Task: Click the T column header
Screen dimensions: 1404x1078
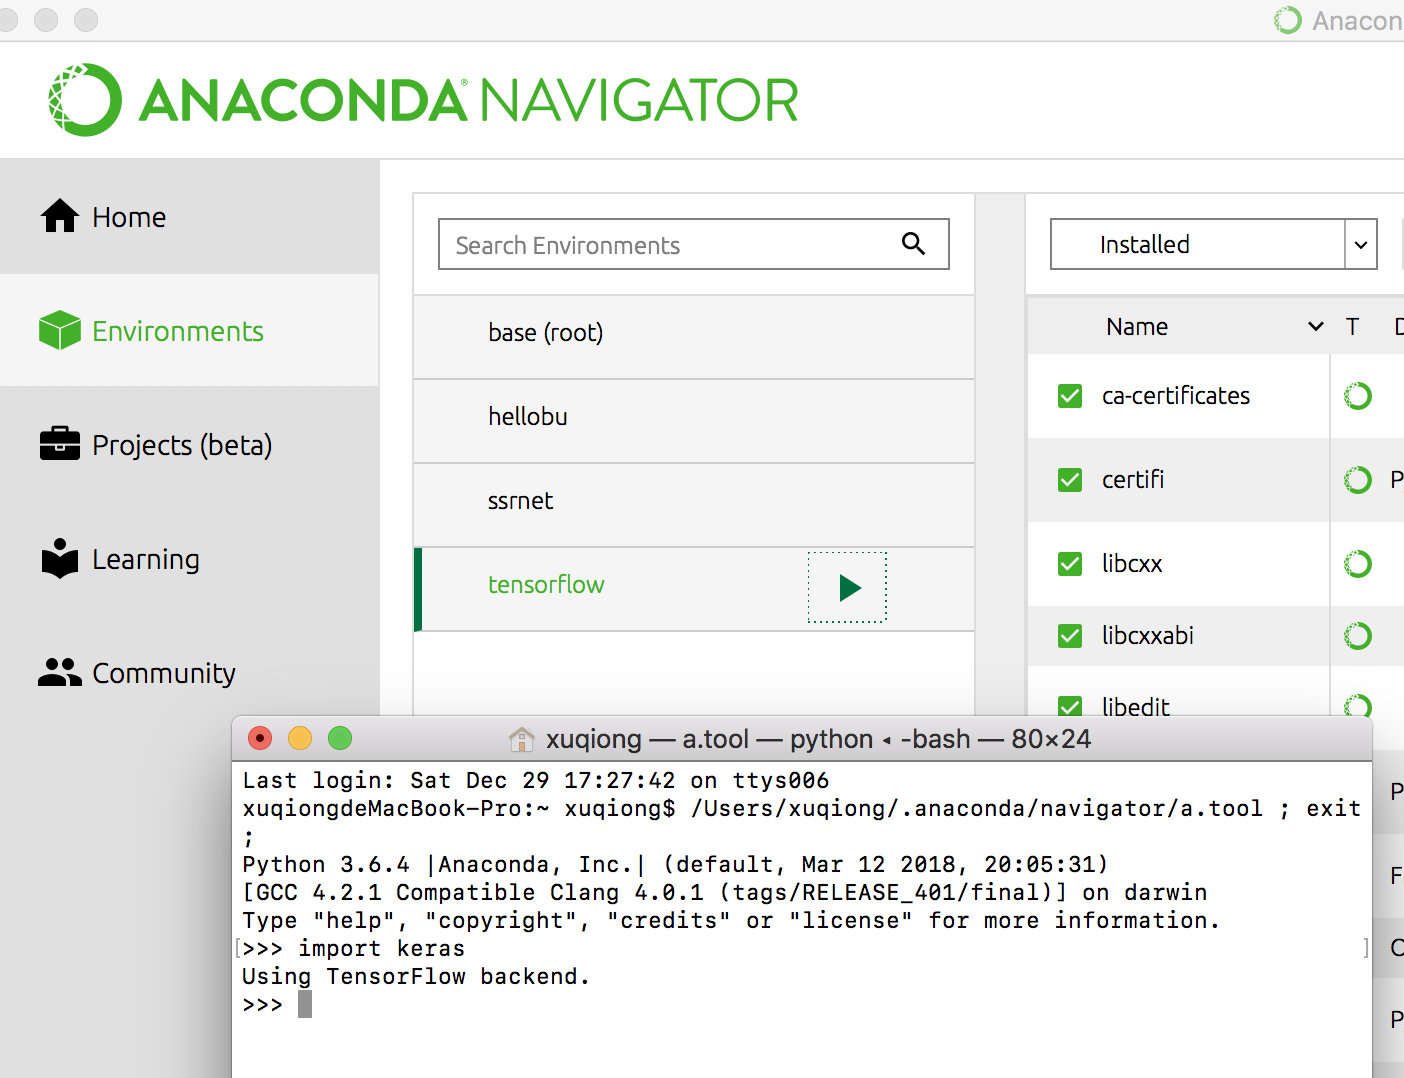Action: coord(1352,327)
